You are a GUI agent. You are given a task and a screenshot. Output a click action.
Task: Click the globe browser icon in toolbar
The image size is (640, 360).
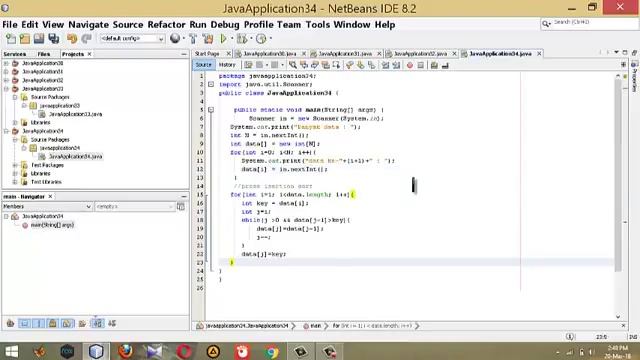pyautogui.click(x=175, y=38)
